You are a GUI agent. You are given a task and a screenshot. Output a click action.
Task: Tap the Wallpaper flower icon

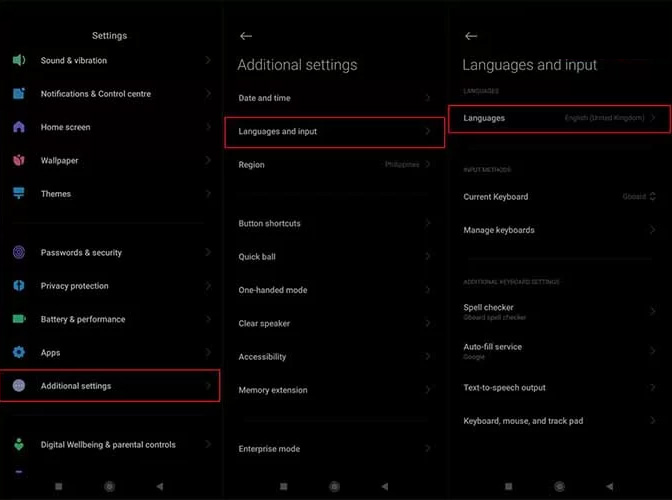tap(18, 160)
